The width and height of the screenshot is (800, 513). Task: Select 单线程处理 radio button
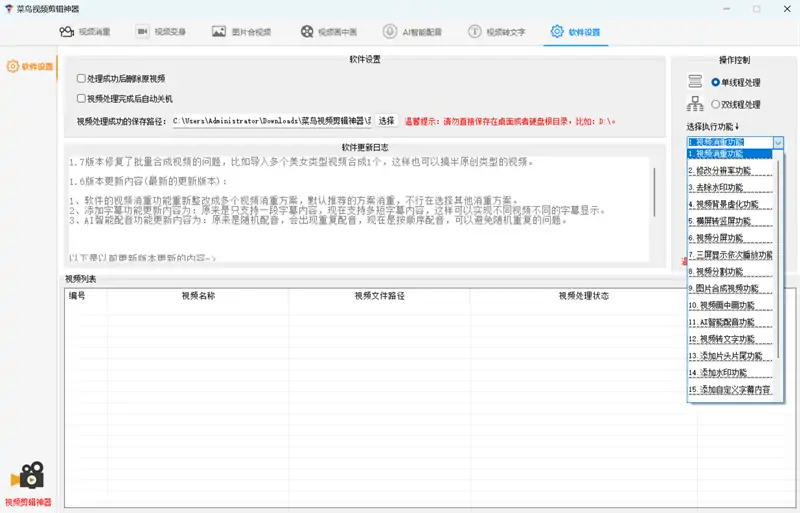click(715, 82)
